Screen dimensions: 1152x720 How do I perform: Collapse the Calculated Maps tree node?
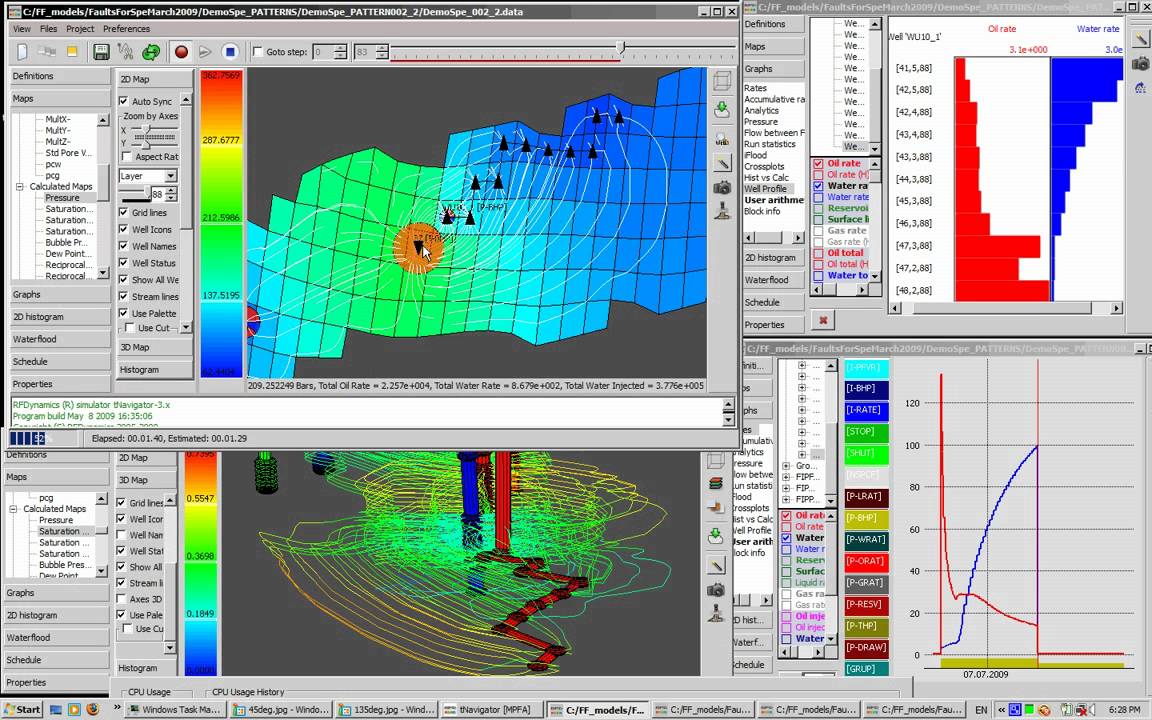(19, 187)
